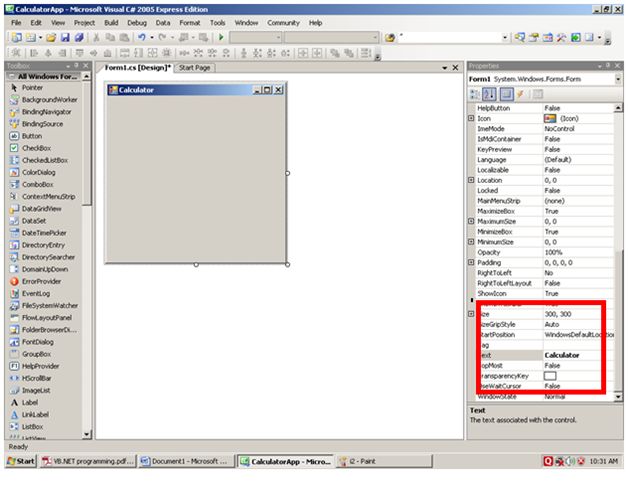The height and width of the screenshot is (485, 628).
Task: Click the Save icon in the toolbar
Action: coord(65,37)
